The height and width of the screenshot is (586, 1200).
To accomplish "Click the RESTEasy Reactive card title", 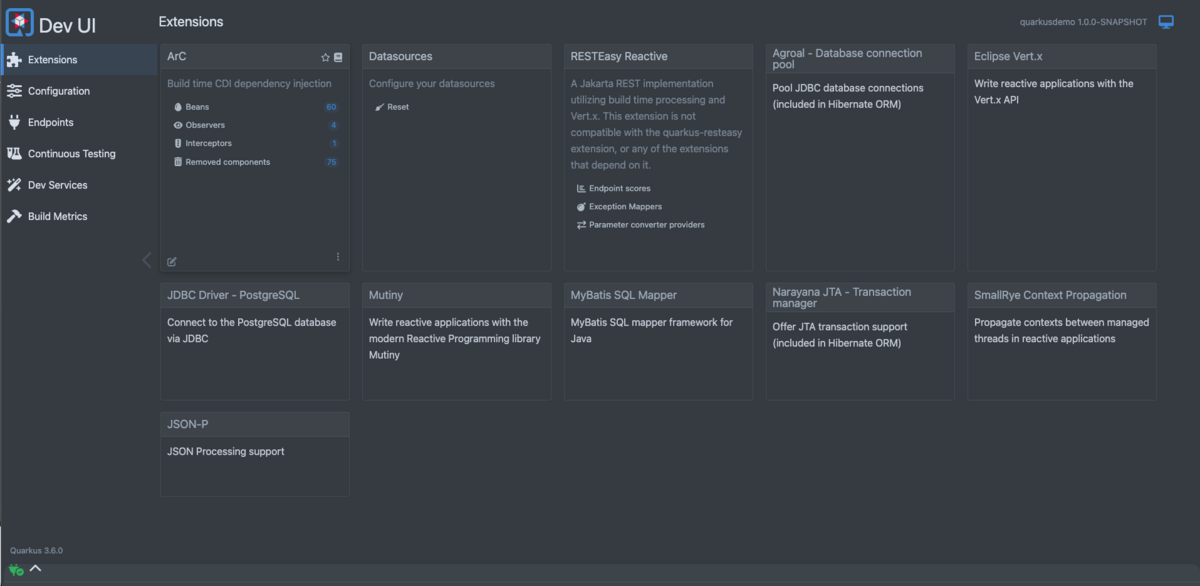I will click(619, 57).
